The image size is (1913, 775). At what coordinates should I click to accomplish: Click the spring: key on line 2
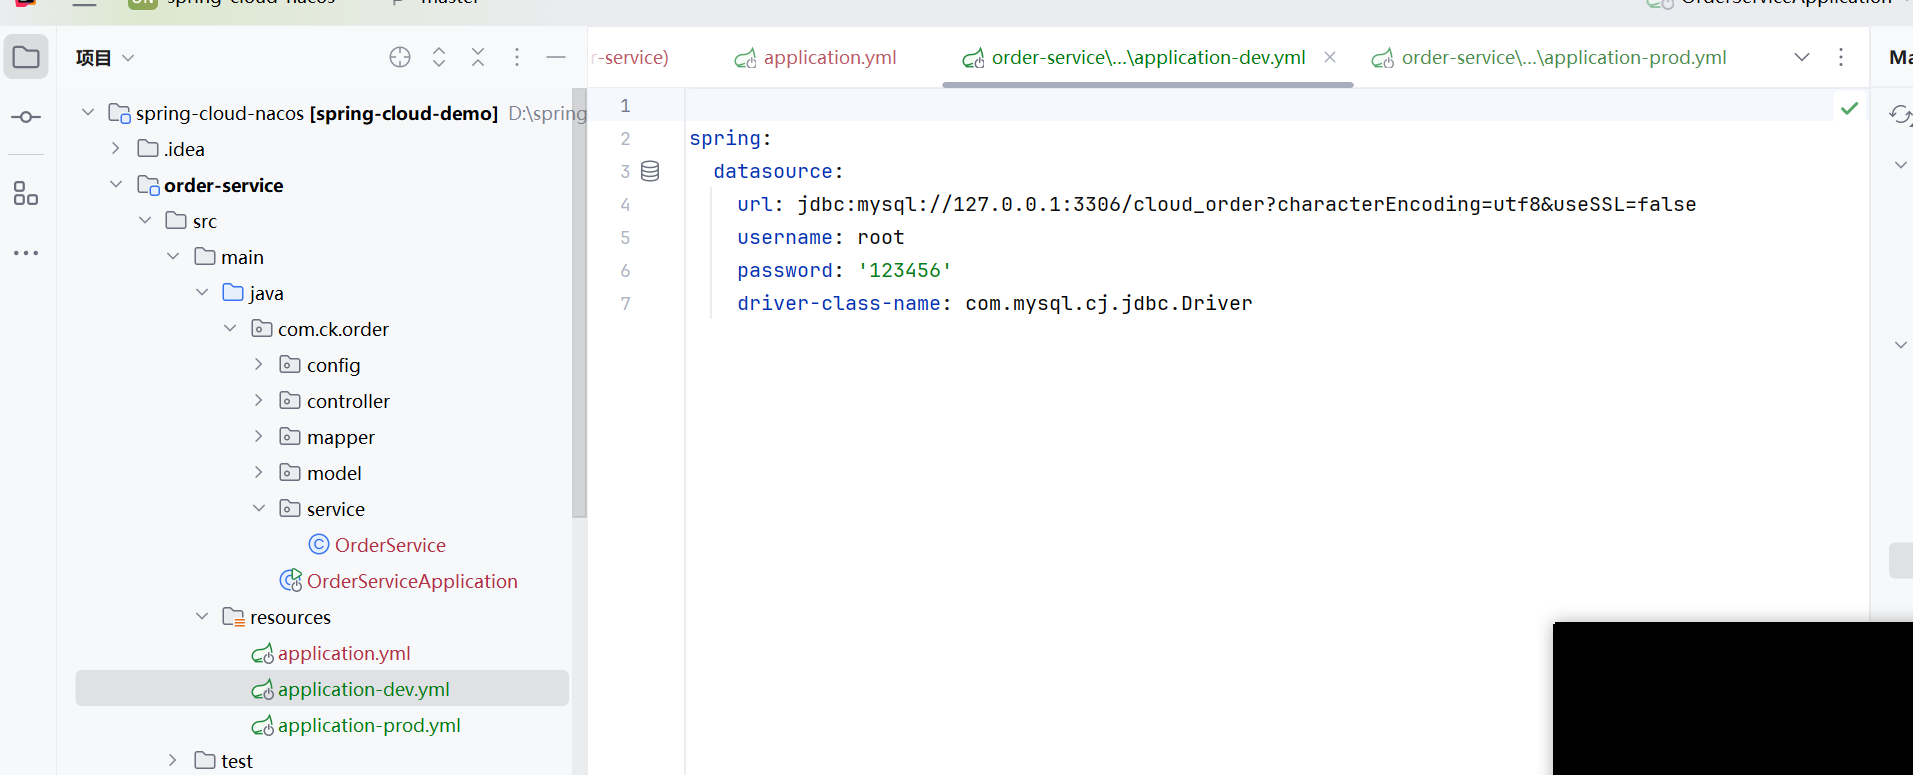(730, 138)
